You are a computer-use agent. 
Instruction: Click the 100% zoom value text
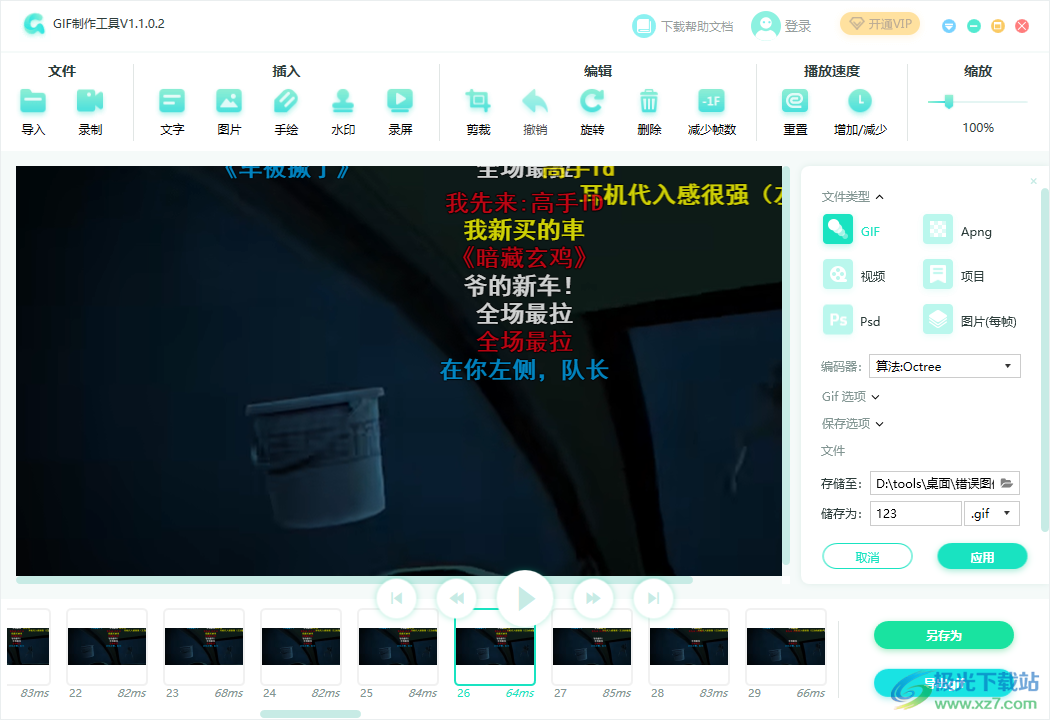coord(978,127)
